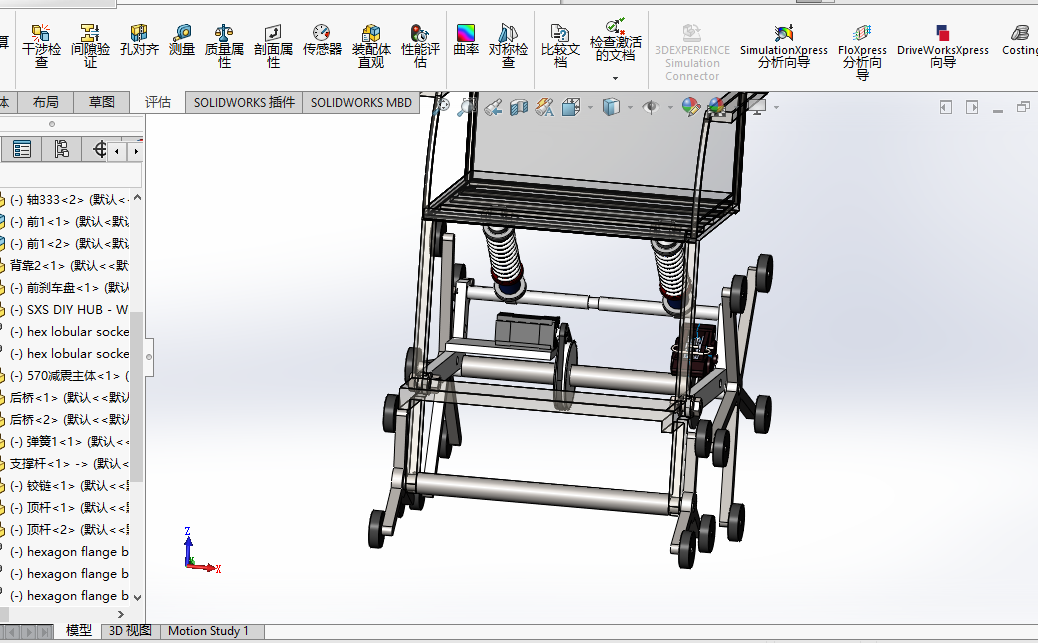Toggle the 曲率 curvature display

click(x=466, y=40)
